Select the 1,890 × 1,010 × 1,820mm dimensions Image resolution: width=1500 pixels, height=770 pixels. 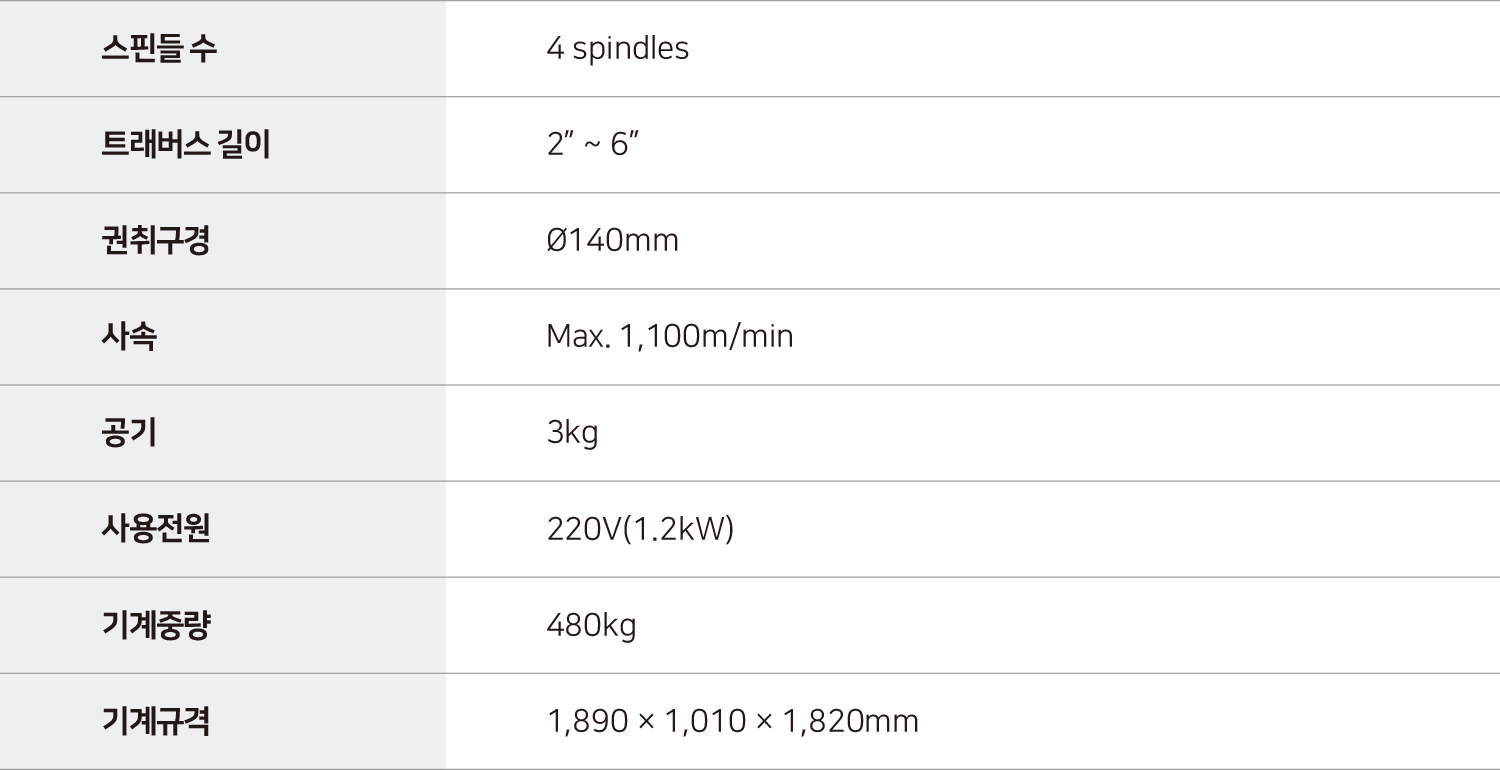pyautogui.click(x=733, y=721)
